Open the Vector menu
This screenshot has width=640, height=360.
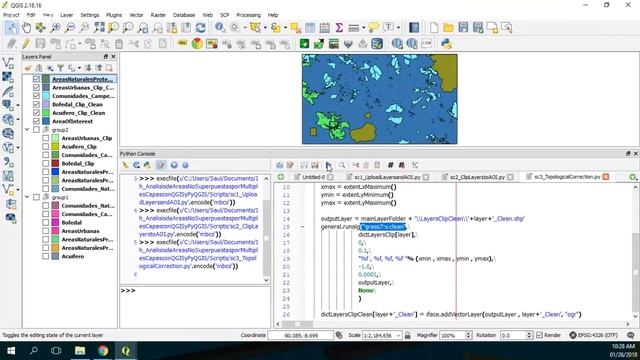coord(136,15)
